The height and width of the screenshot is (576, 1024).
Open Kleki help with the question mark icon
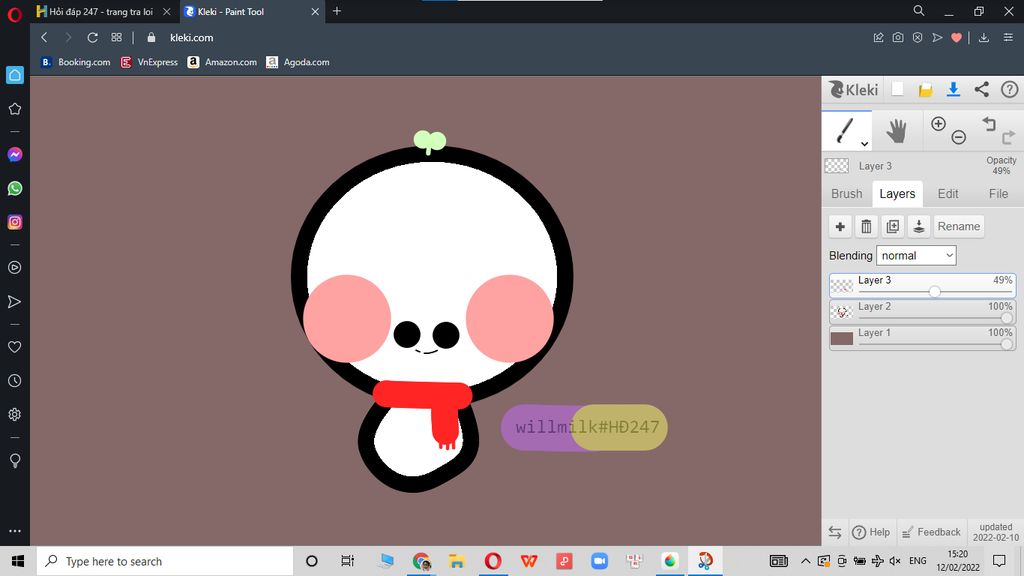(1010, 89)
